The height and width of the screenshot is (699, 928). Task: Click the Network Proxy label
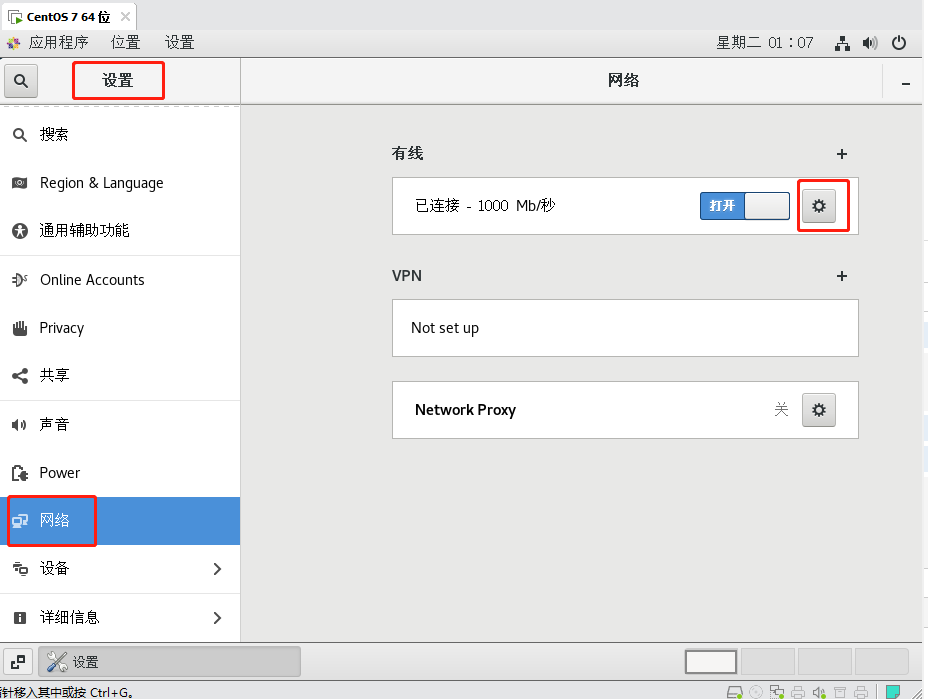click(x=465, y=410)
